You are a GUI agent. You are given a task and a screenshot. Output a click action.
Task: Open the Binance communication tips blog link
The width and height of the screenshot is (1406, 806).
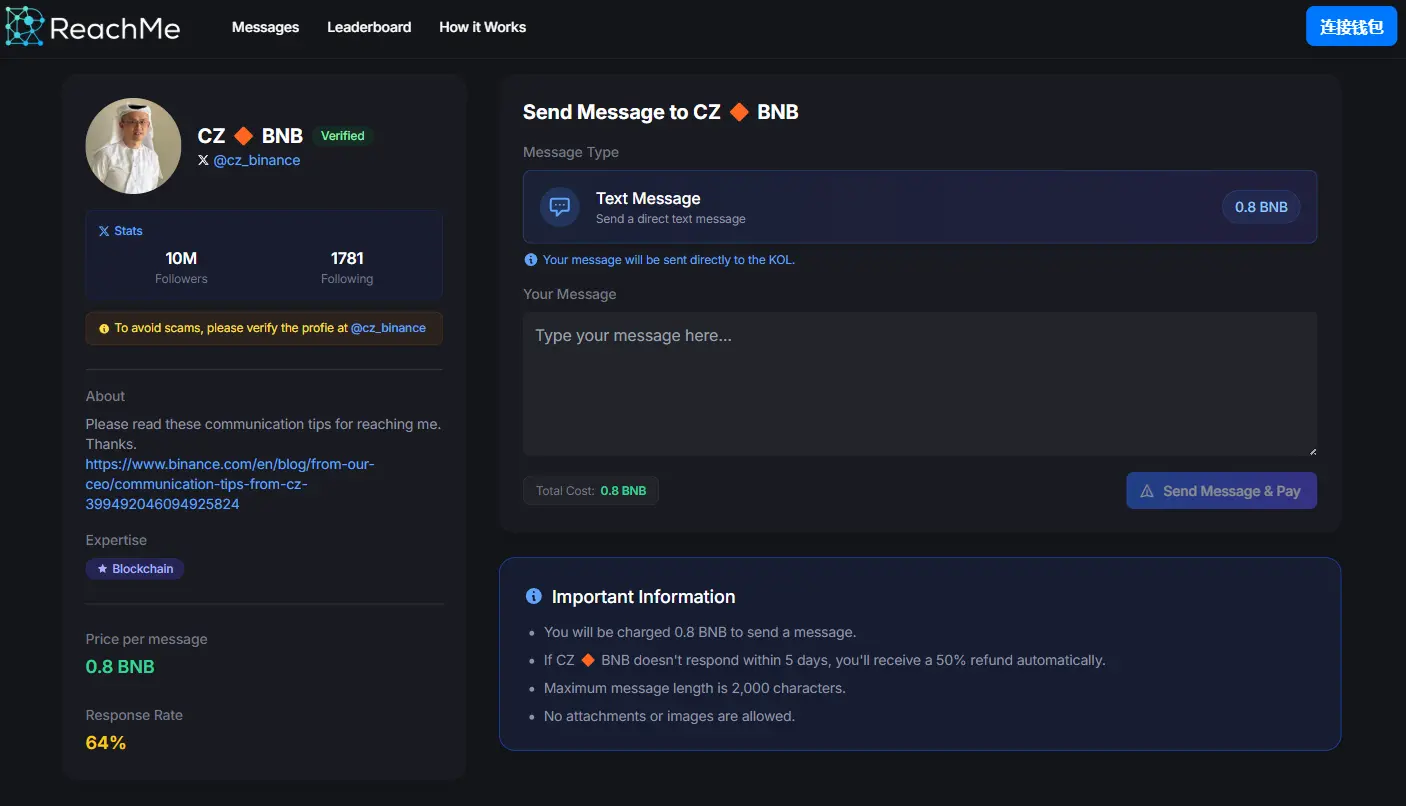click(x=229, y=484)
